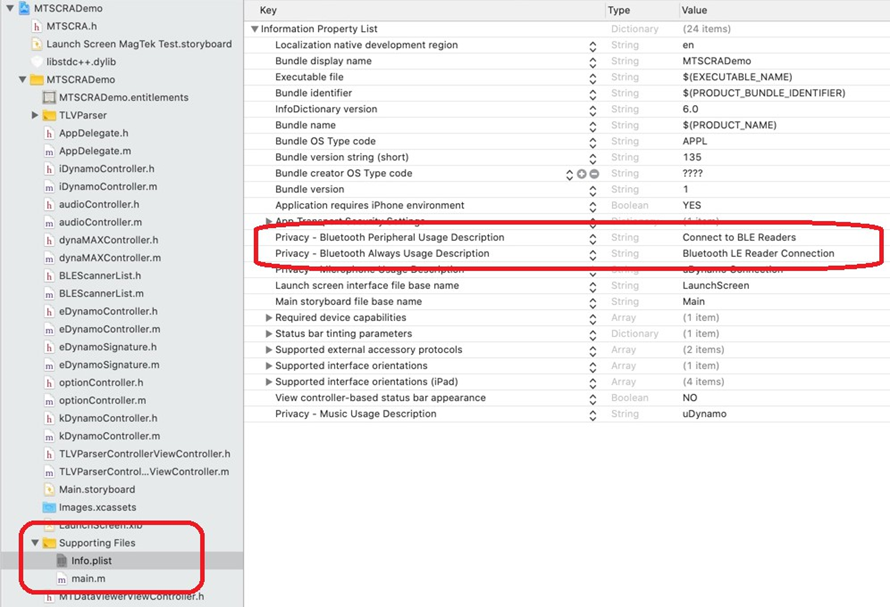Open key stepper for Privacy - Bluetooth Peripheral Usage

pos(593,238)
